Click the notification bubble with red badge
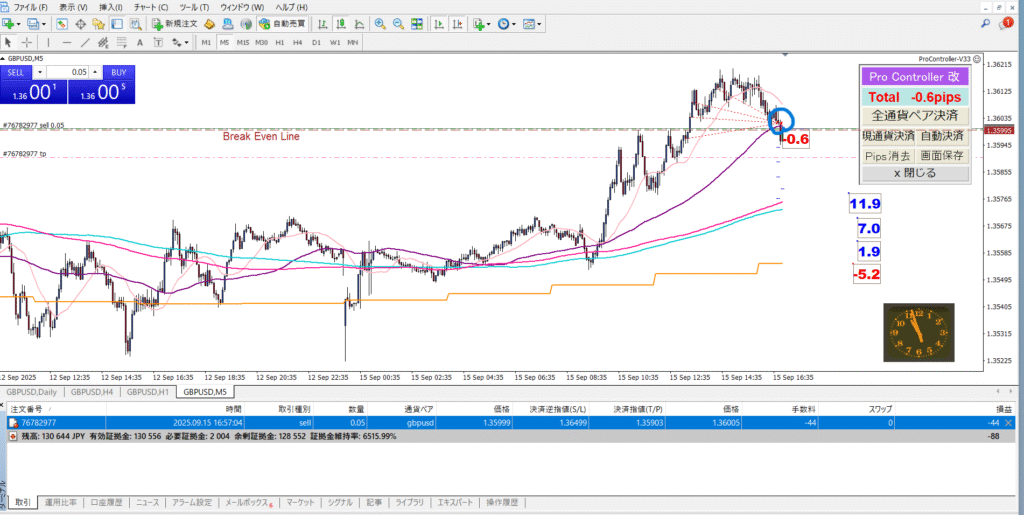 [1006, 23]
